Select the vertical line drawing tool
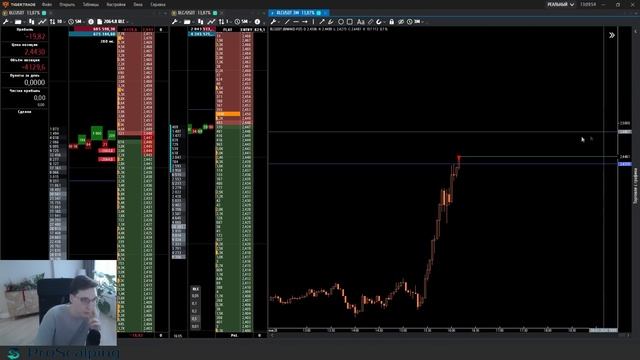 [x=313, y=22]
